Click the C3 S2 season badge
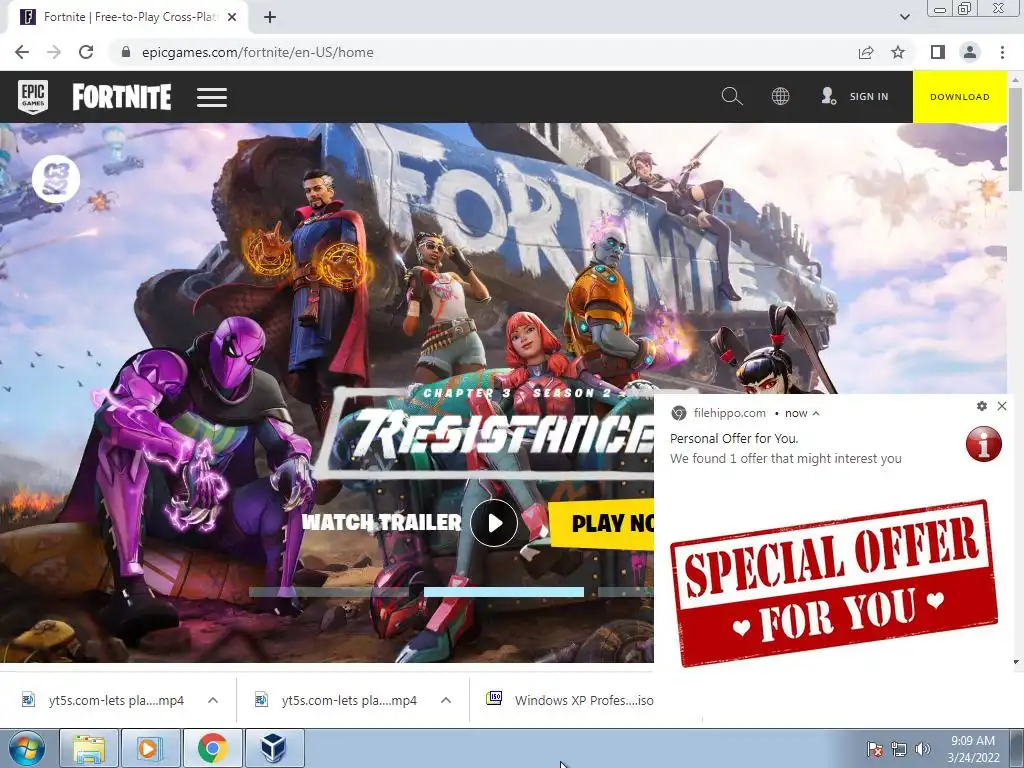 (56, 179)
